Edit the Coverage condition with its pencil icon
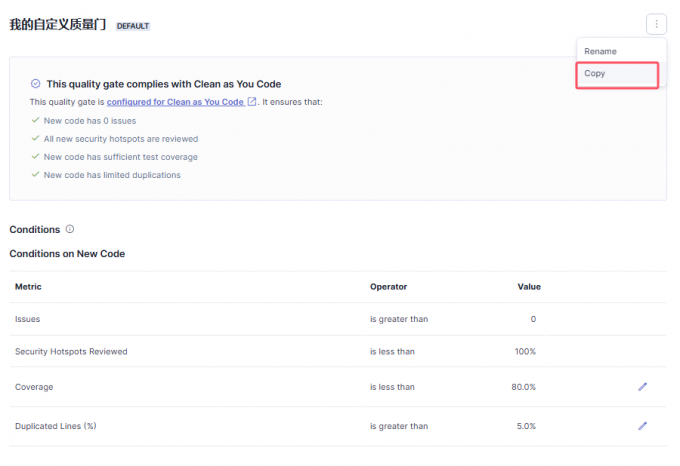The image size is (680, 466). [643, 386]
